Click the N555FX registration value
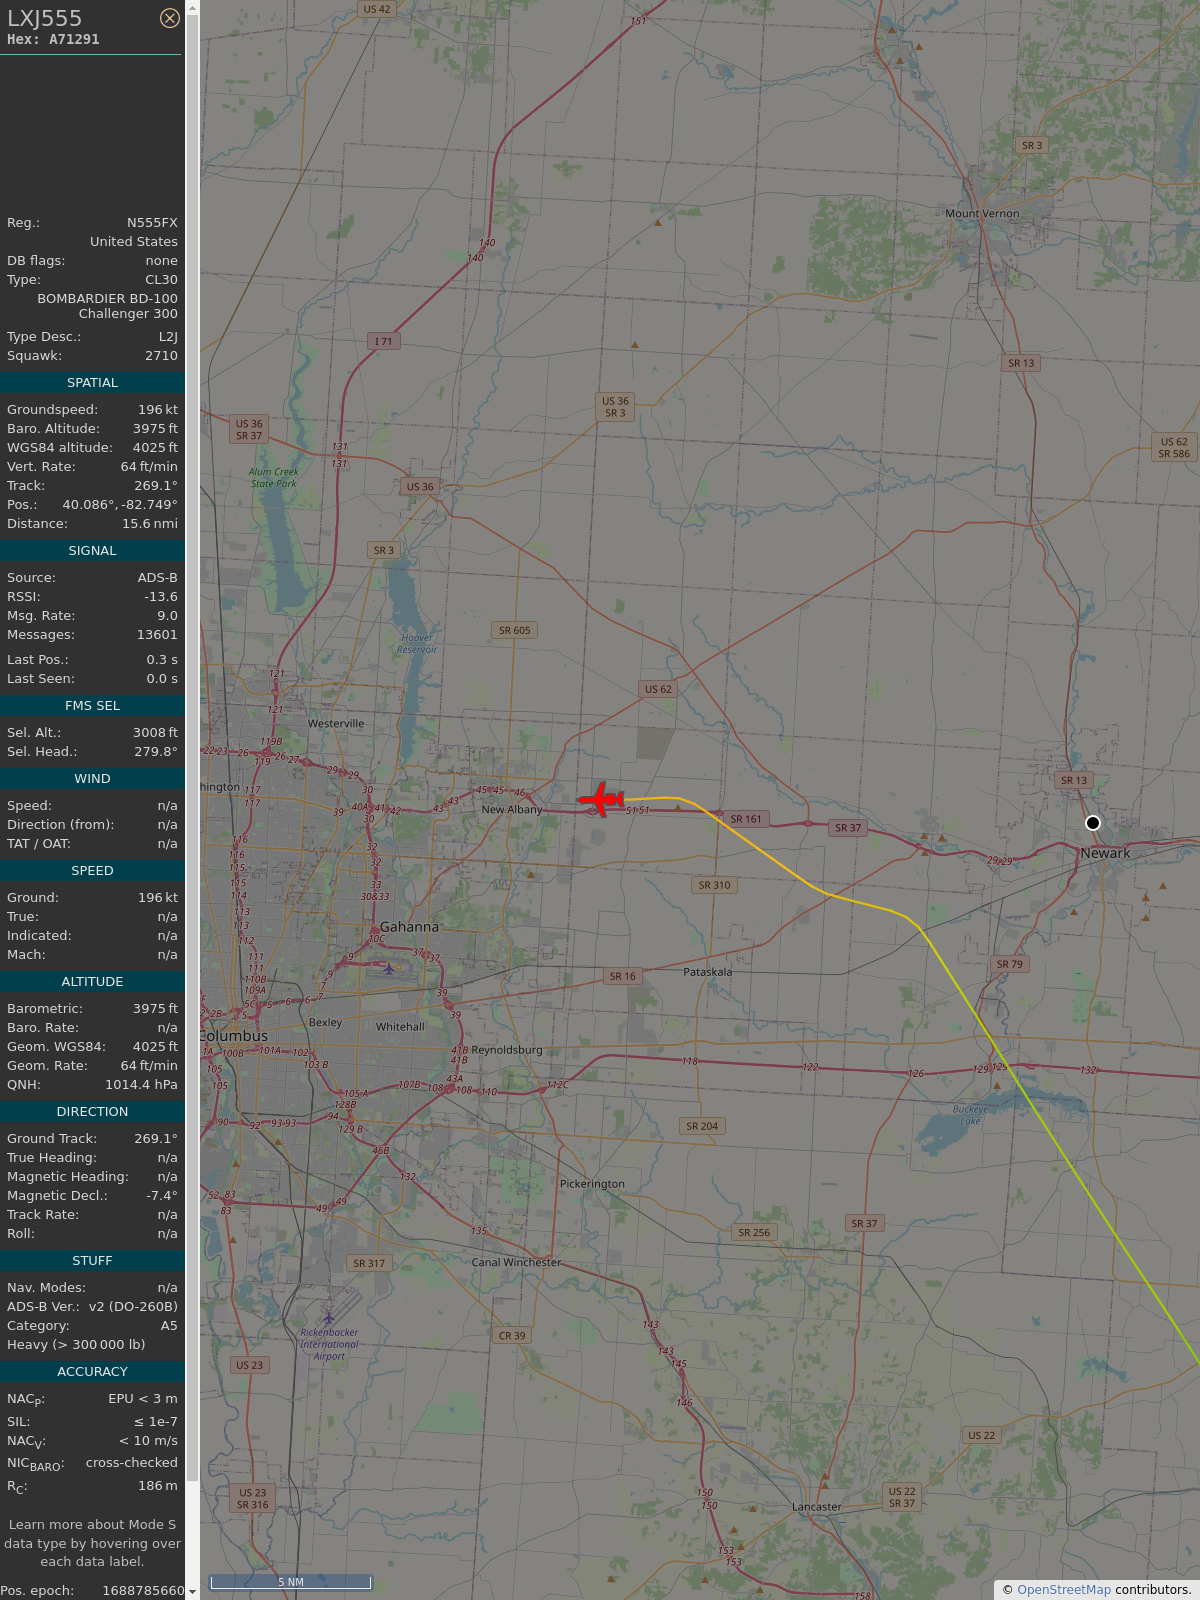 [152, 223]
